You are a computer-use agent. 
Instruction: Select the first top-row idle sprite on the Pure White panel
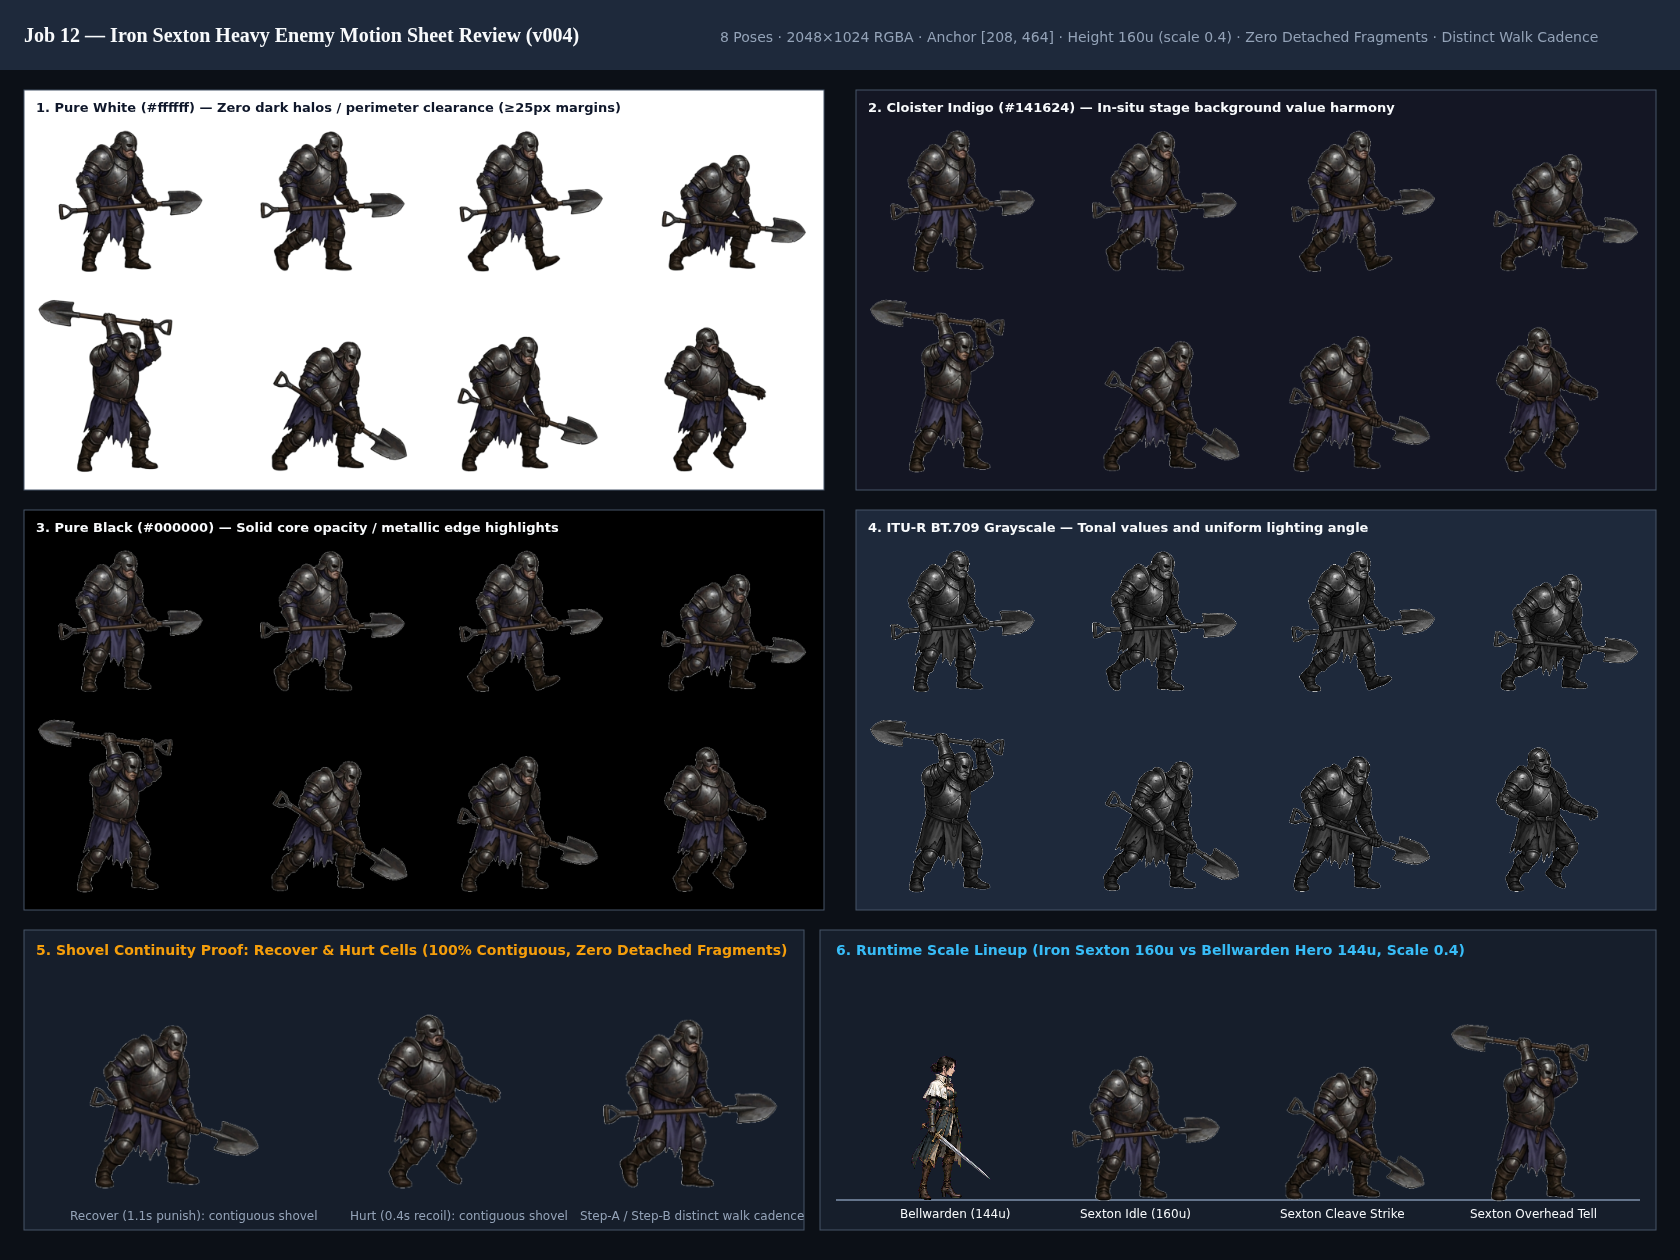point(130,201)
